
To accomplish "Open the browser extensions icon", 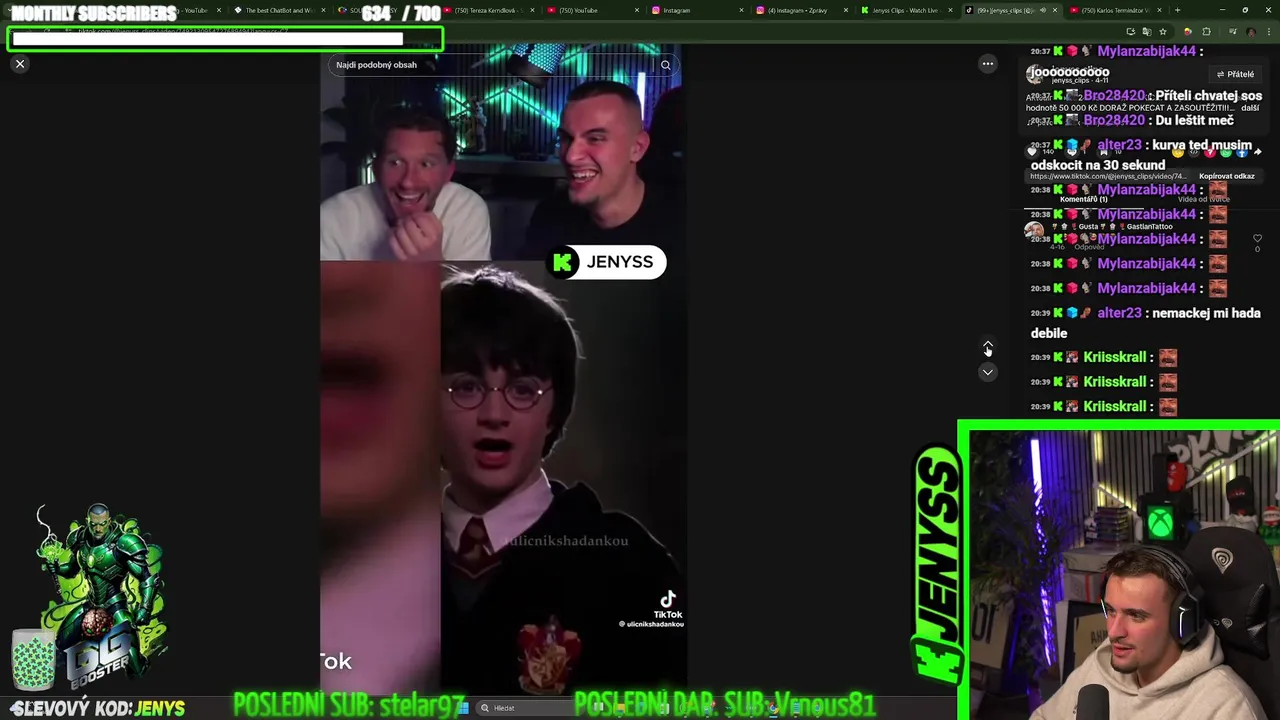I will point(1206,31).
